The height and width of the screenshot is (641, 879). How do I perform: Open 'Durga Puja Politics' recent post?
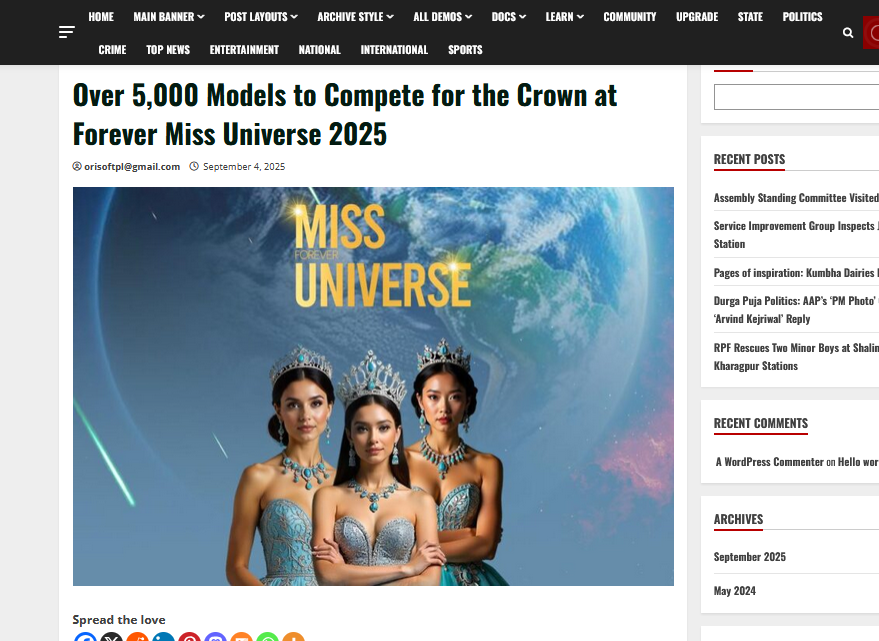pos(796,310)
